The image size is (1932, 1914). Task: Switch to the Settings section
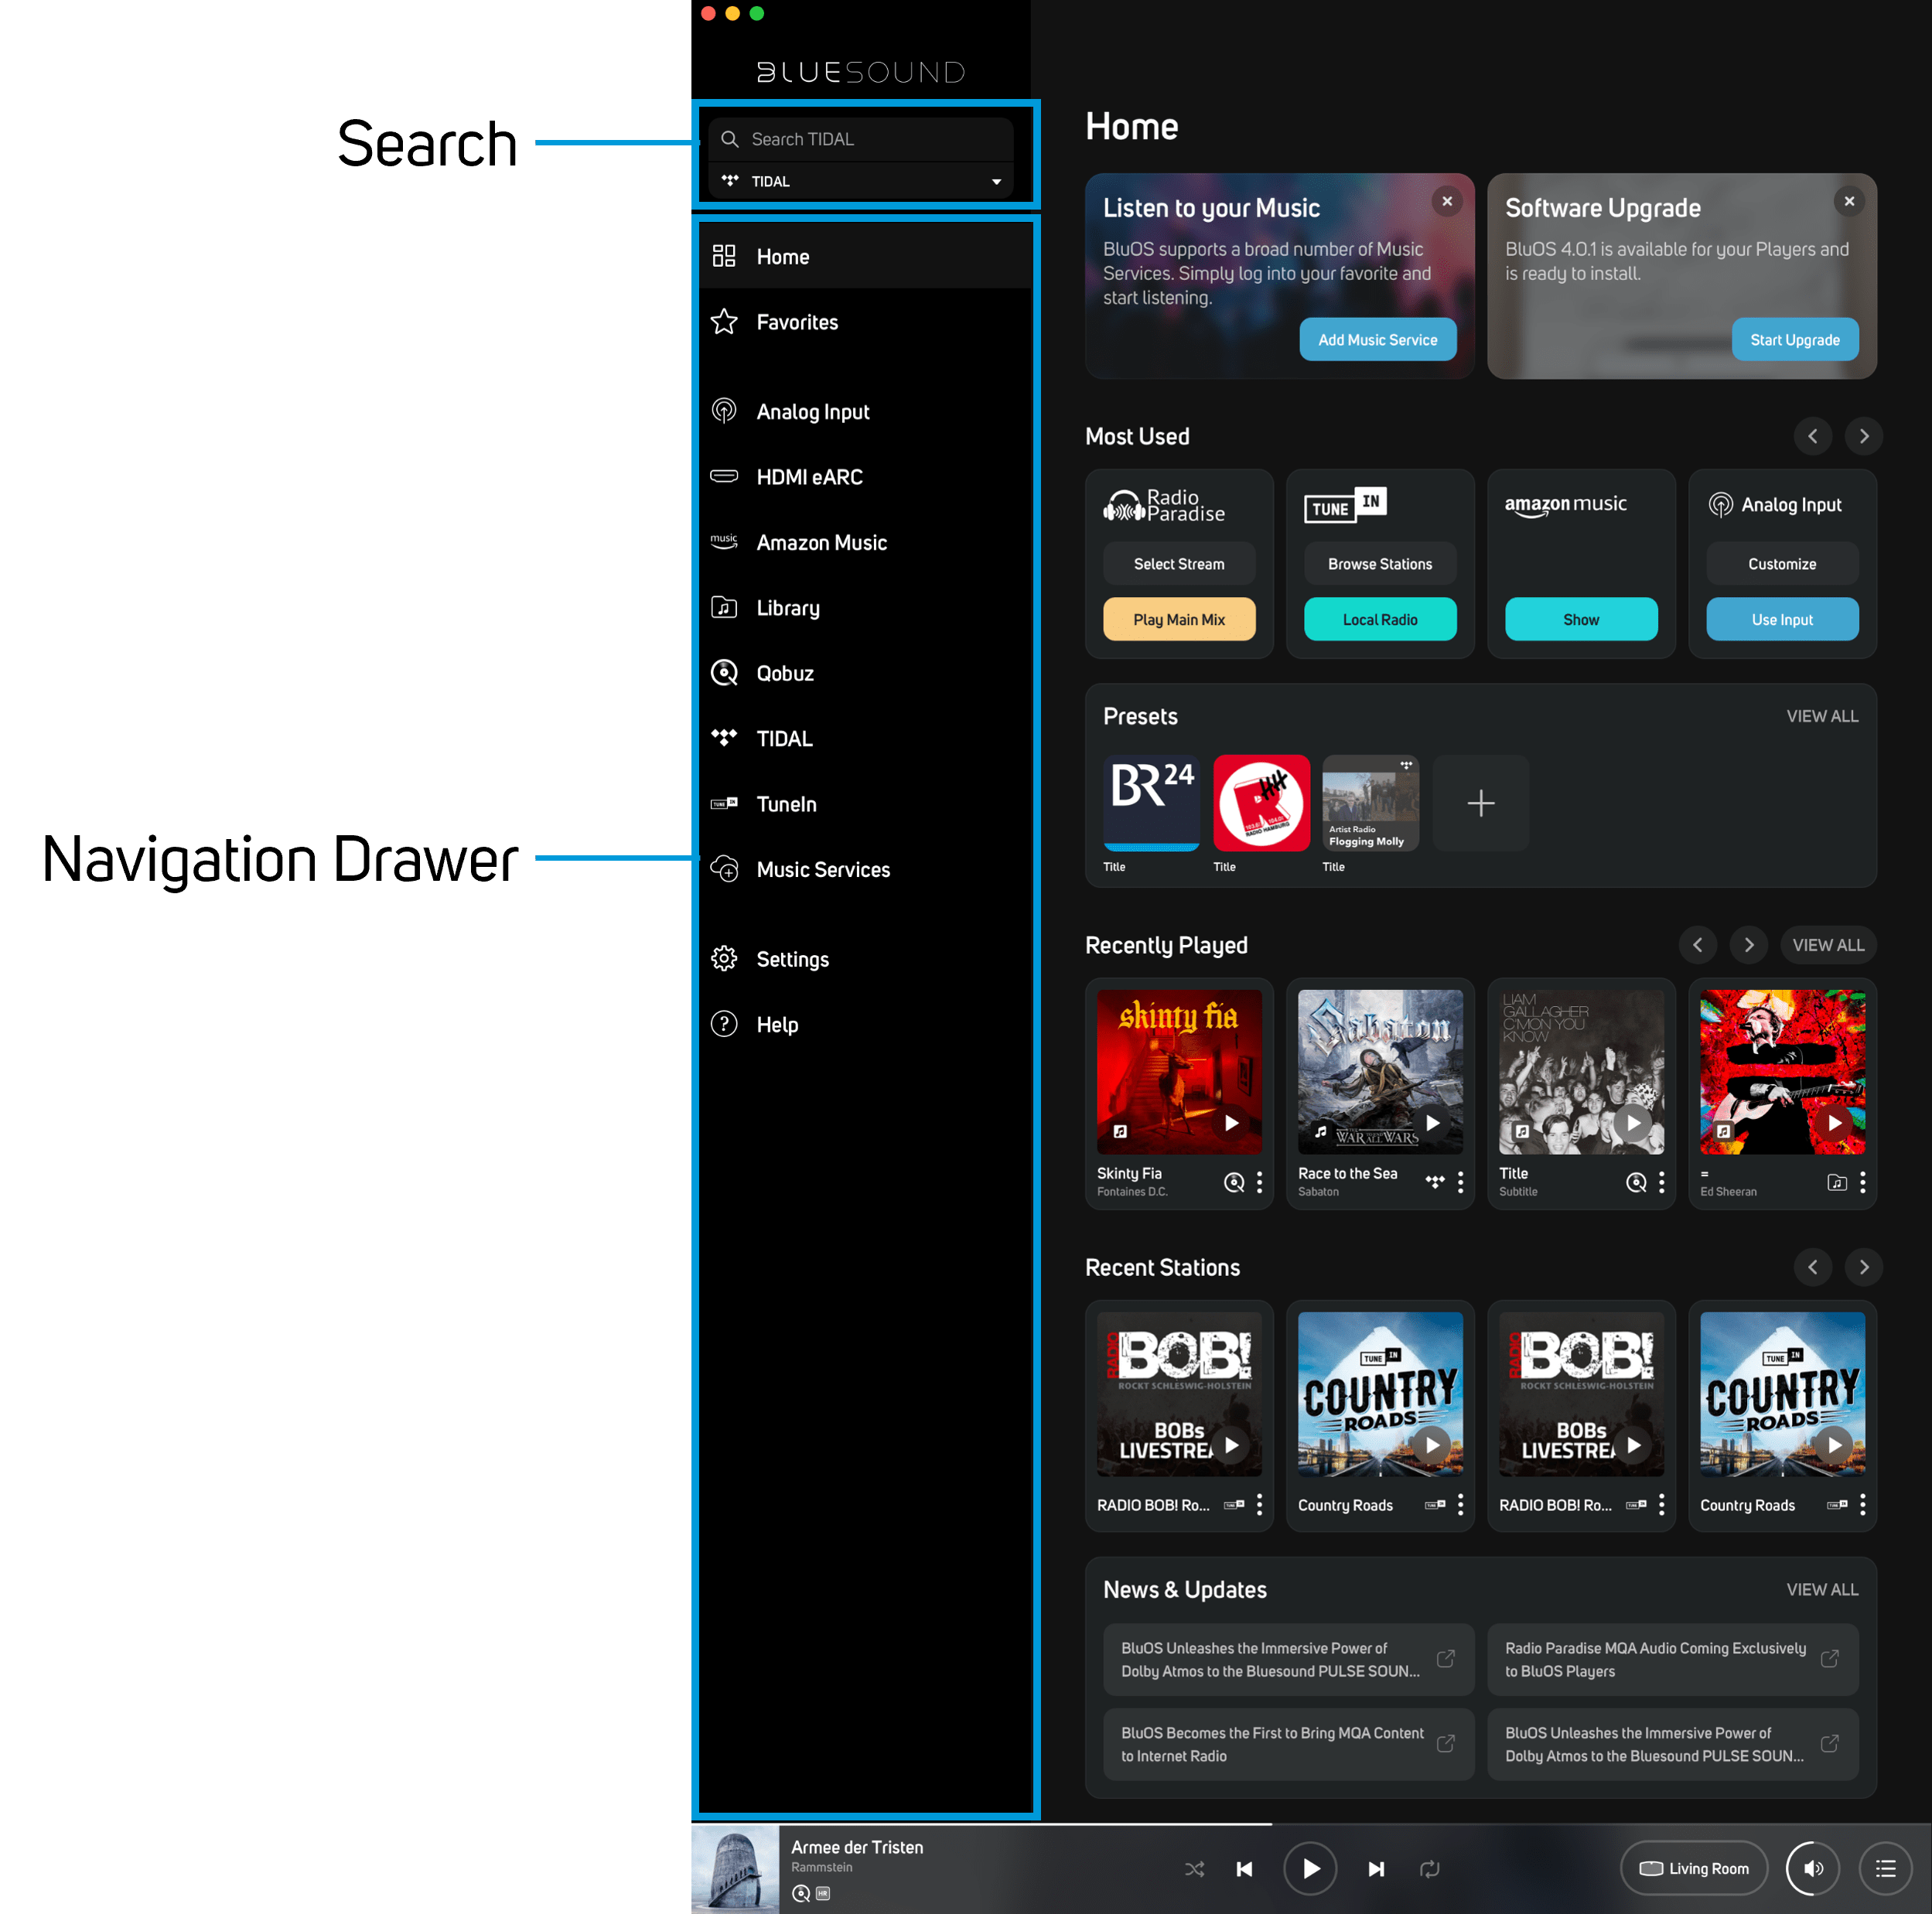pyautogui.click(x=793, y=958)
